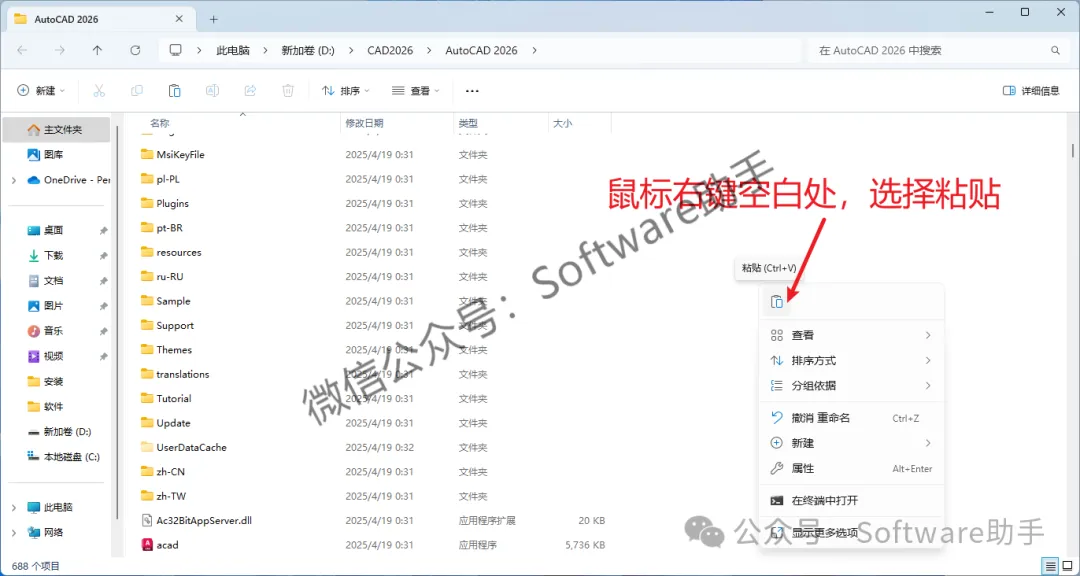
Task: Sort by the 修改日期 column header
Action: click(364, 123)
